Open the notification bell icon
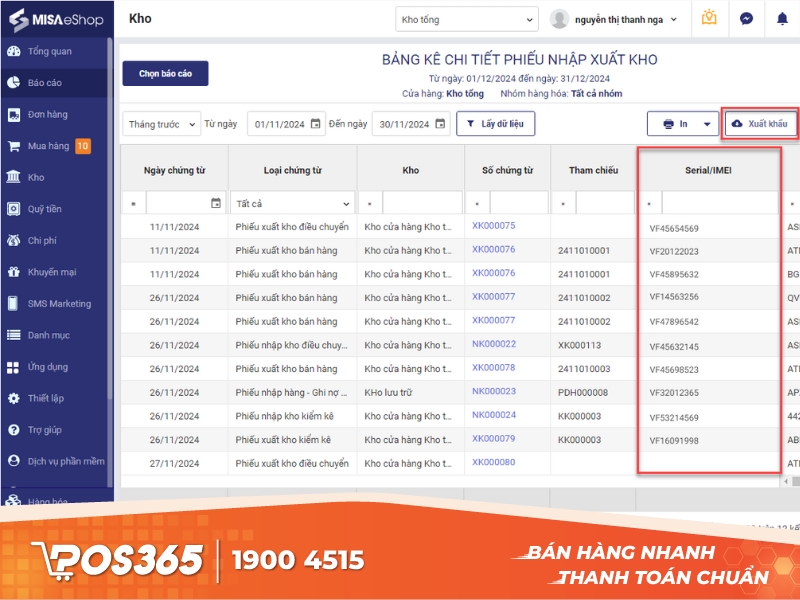Viewport: 800px width, 600px height. pos(782,19)
